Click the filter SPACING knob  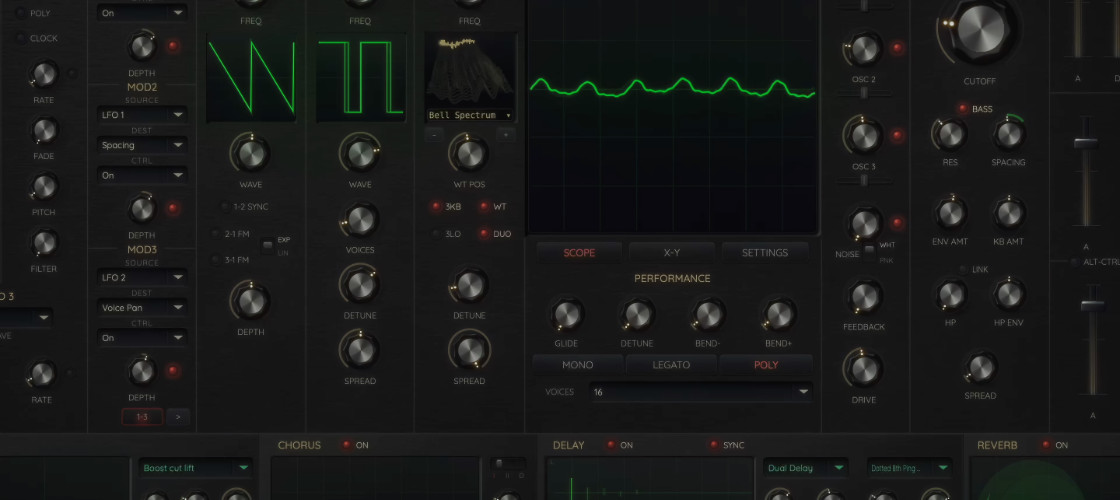click(1008, 134)
